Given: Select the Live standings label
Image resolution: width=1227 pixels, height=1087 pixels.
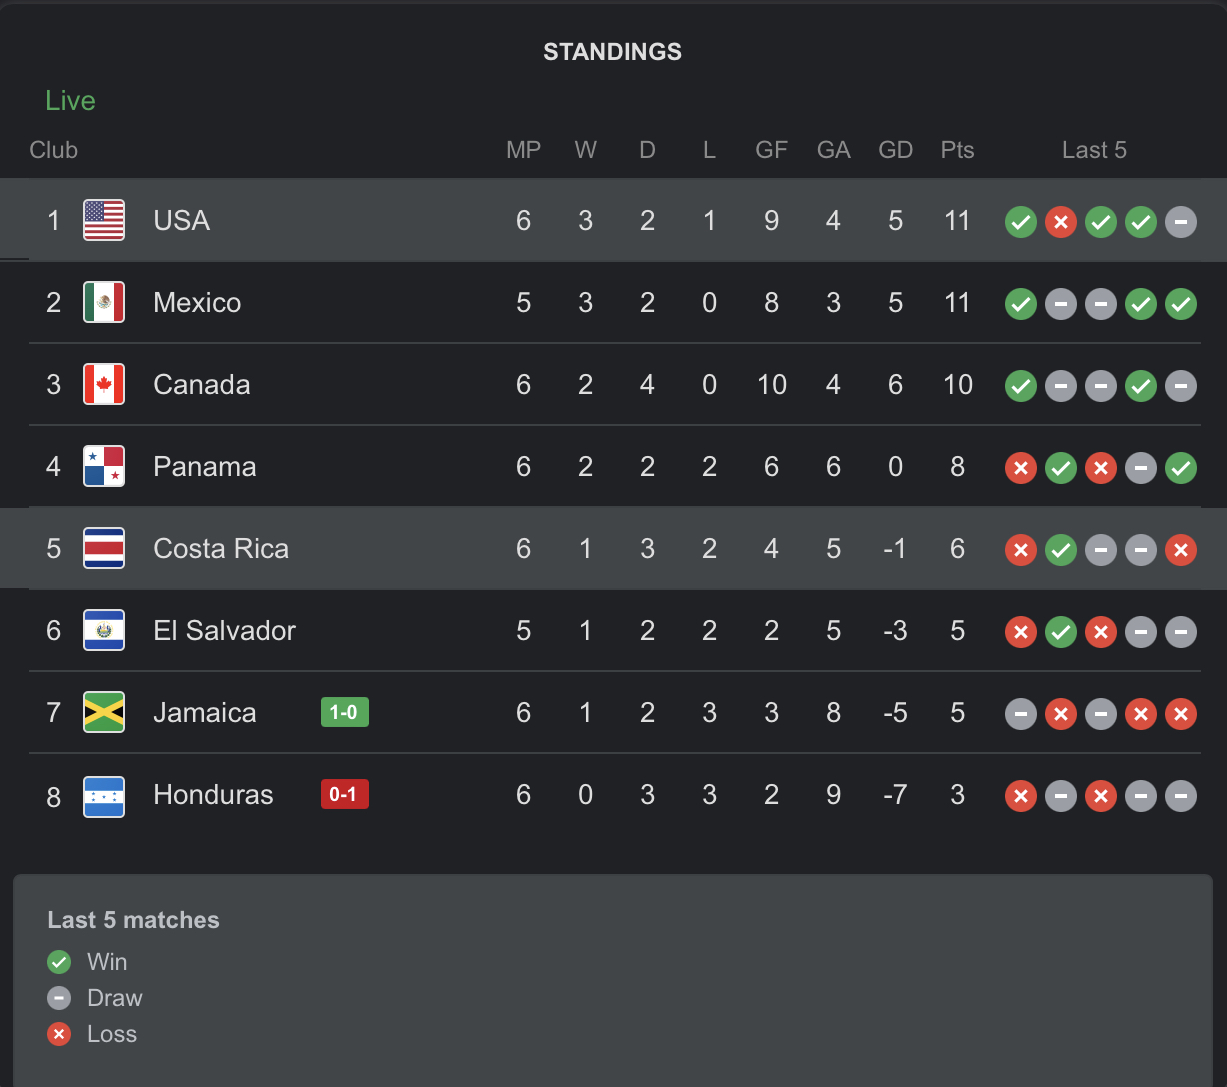Looking at the screenshot, I should tap(70, 100).
